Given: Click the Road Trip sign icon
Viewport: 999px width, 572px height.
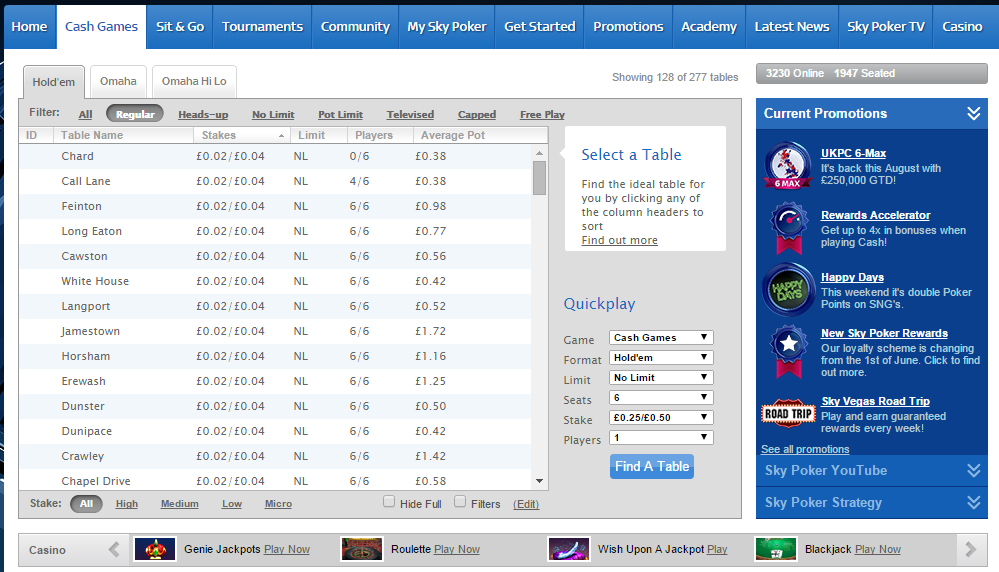Looking at the screenshot, I should click(788, 412).
